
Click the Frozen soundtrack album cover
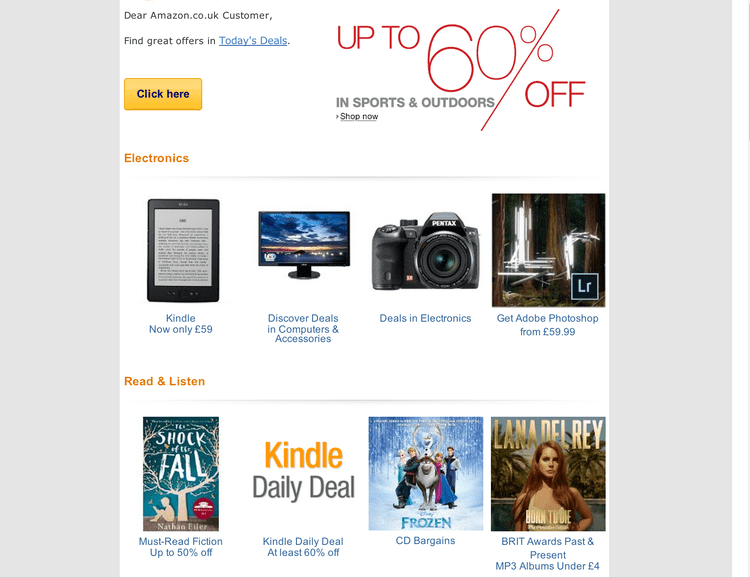[x=426, y=473]
